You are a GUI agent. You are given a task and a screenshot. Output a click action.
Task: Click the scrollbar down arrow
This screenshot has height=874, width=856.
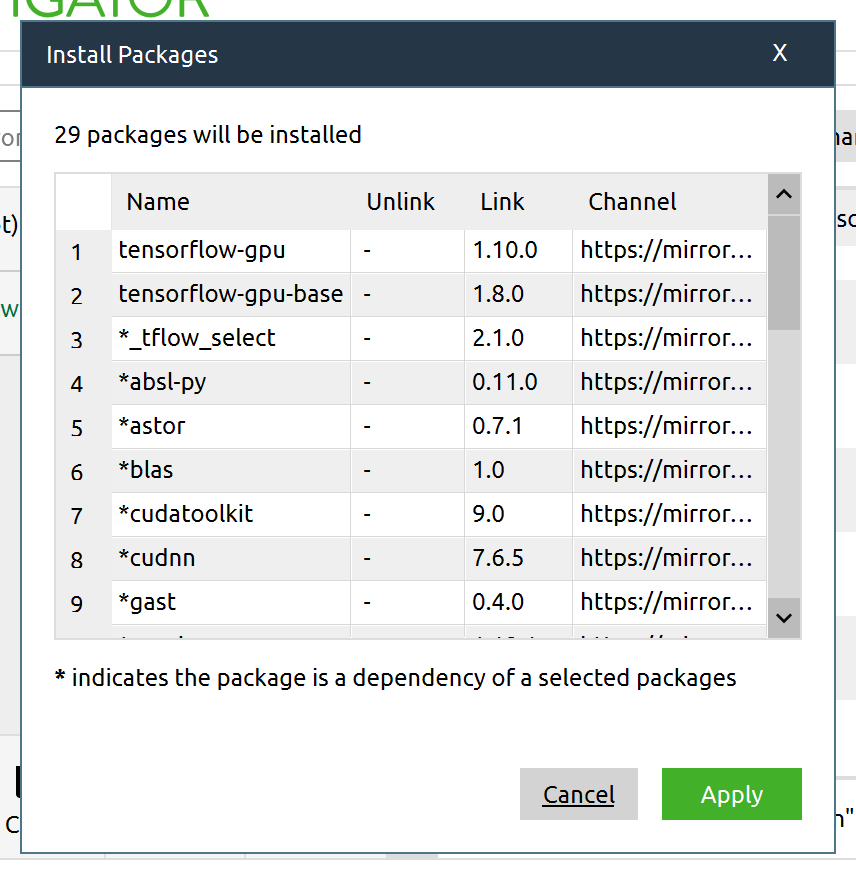784,617
